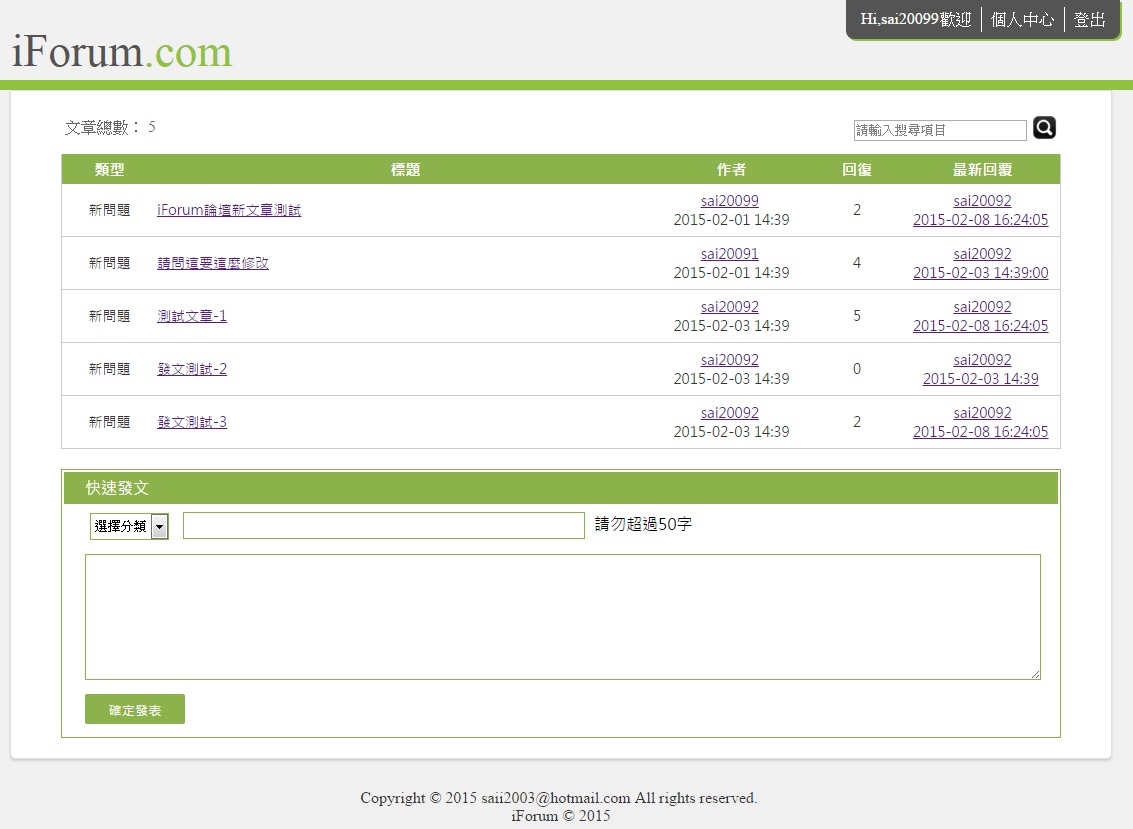The image size is (1133, 829).
Task: Click the textarea resize grip corner
Action: (x=1035, y=674)
